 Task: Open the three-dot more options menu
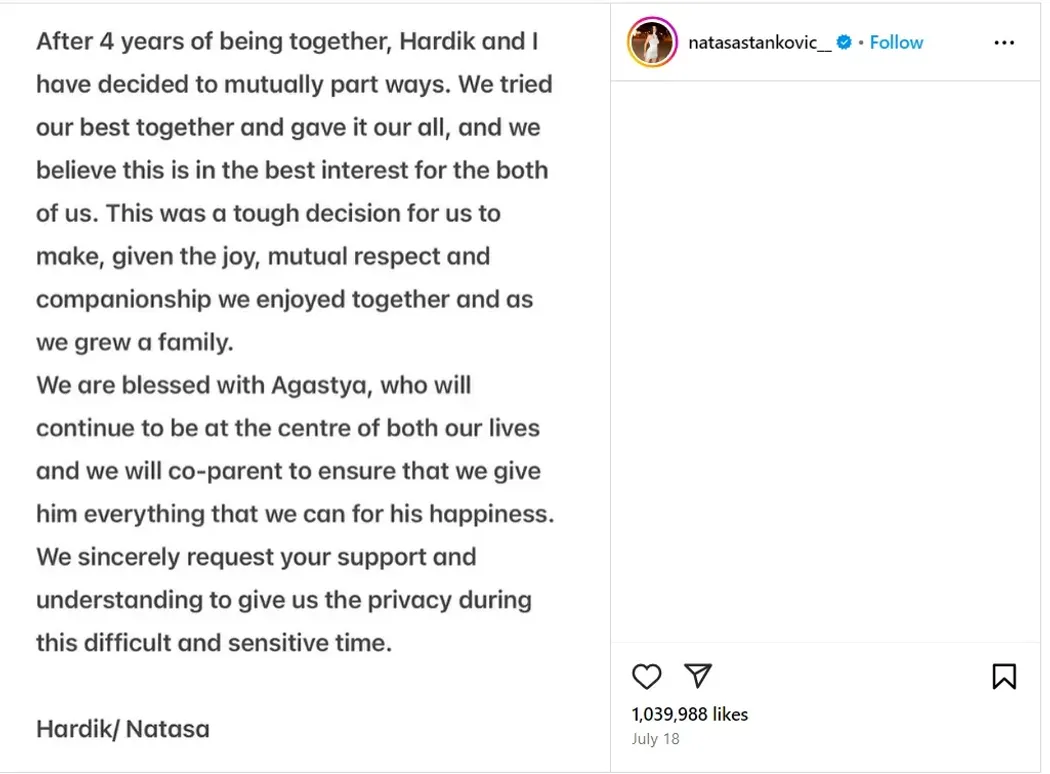coord(1004,43)
